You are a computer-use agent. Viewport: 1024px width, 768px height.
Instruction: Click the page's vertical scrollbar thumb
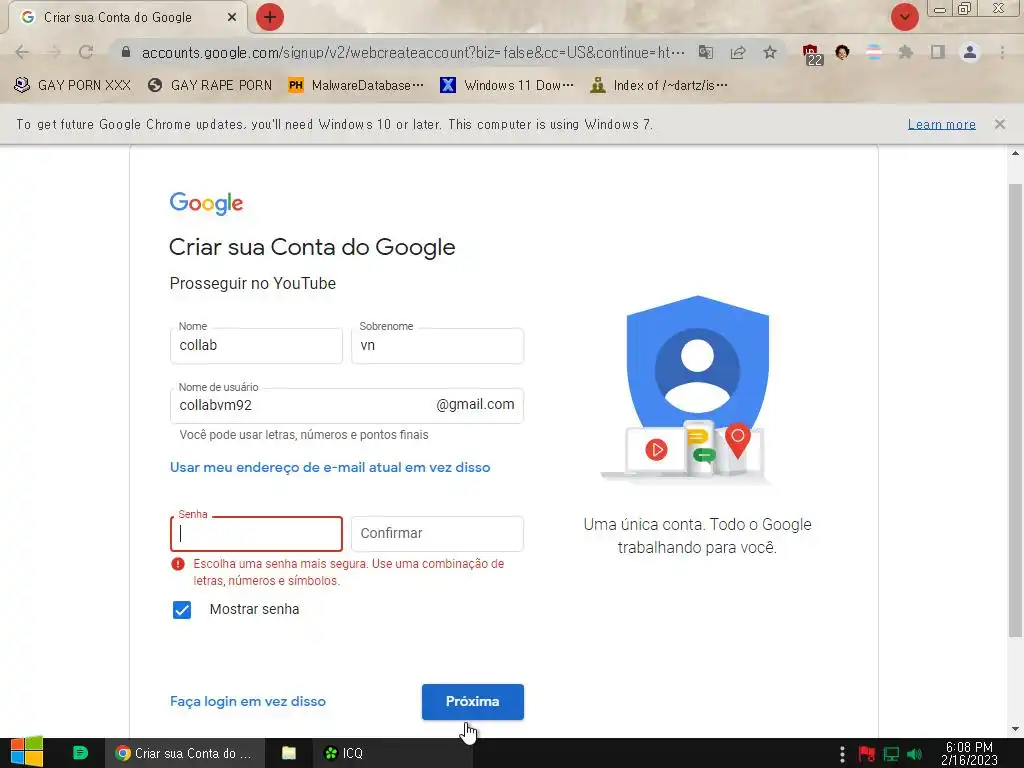coord(1015,410)
